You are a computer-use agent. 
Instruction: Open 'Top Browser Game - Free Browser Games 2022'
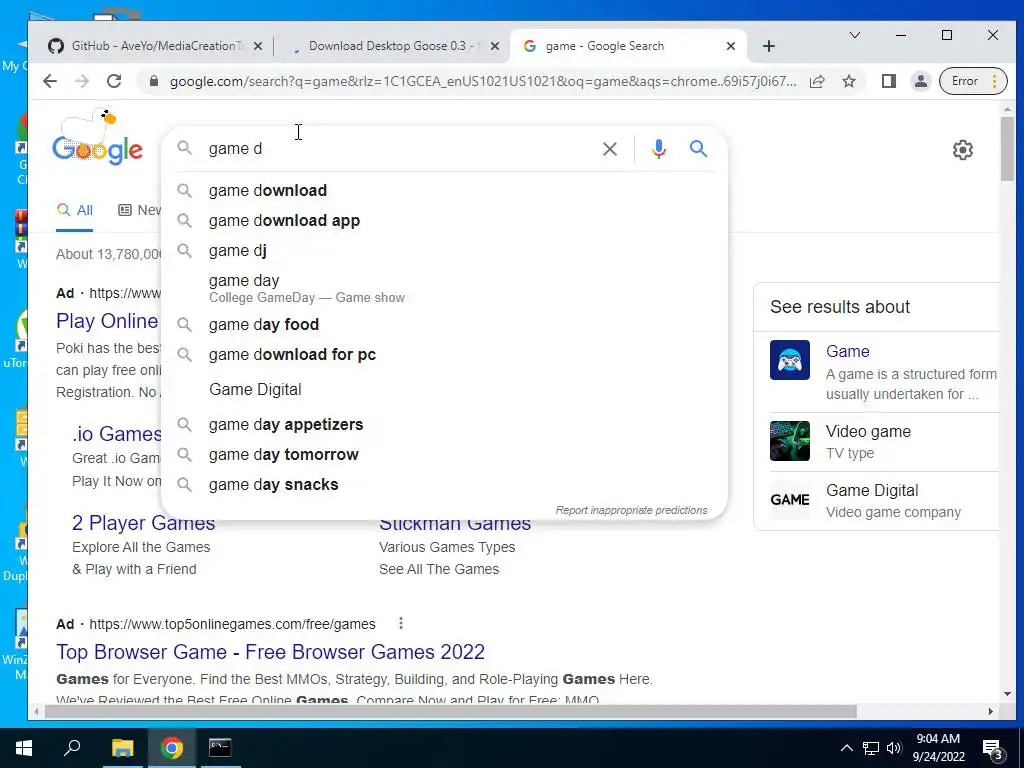(x=270, y=652)
